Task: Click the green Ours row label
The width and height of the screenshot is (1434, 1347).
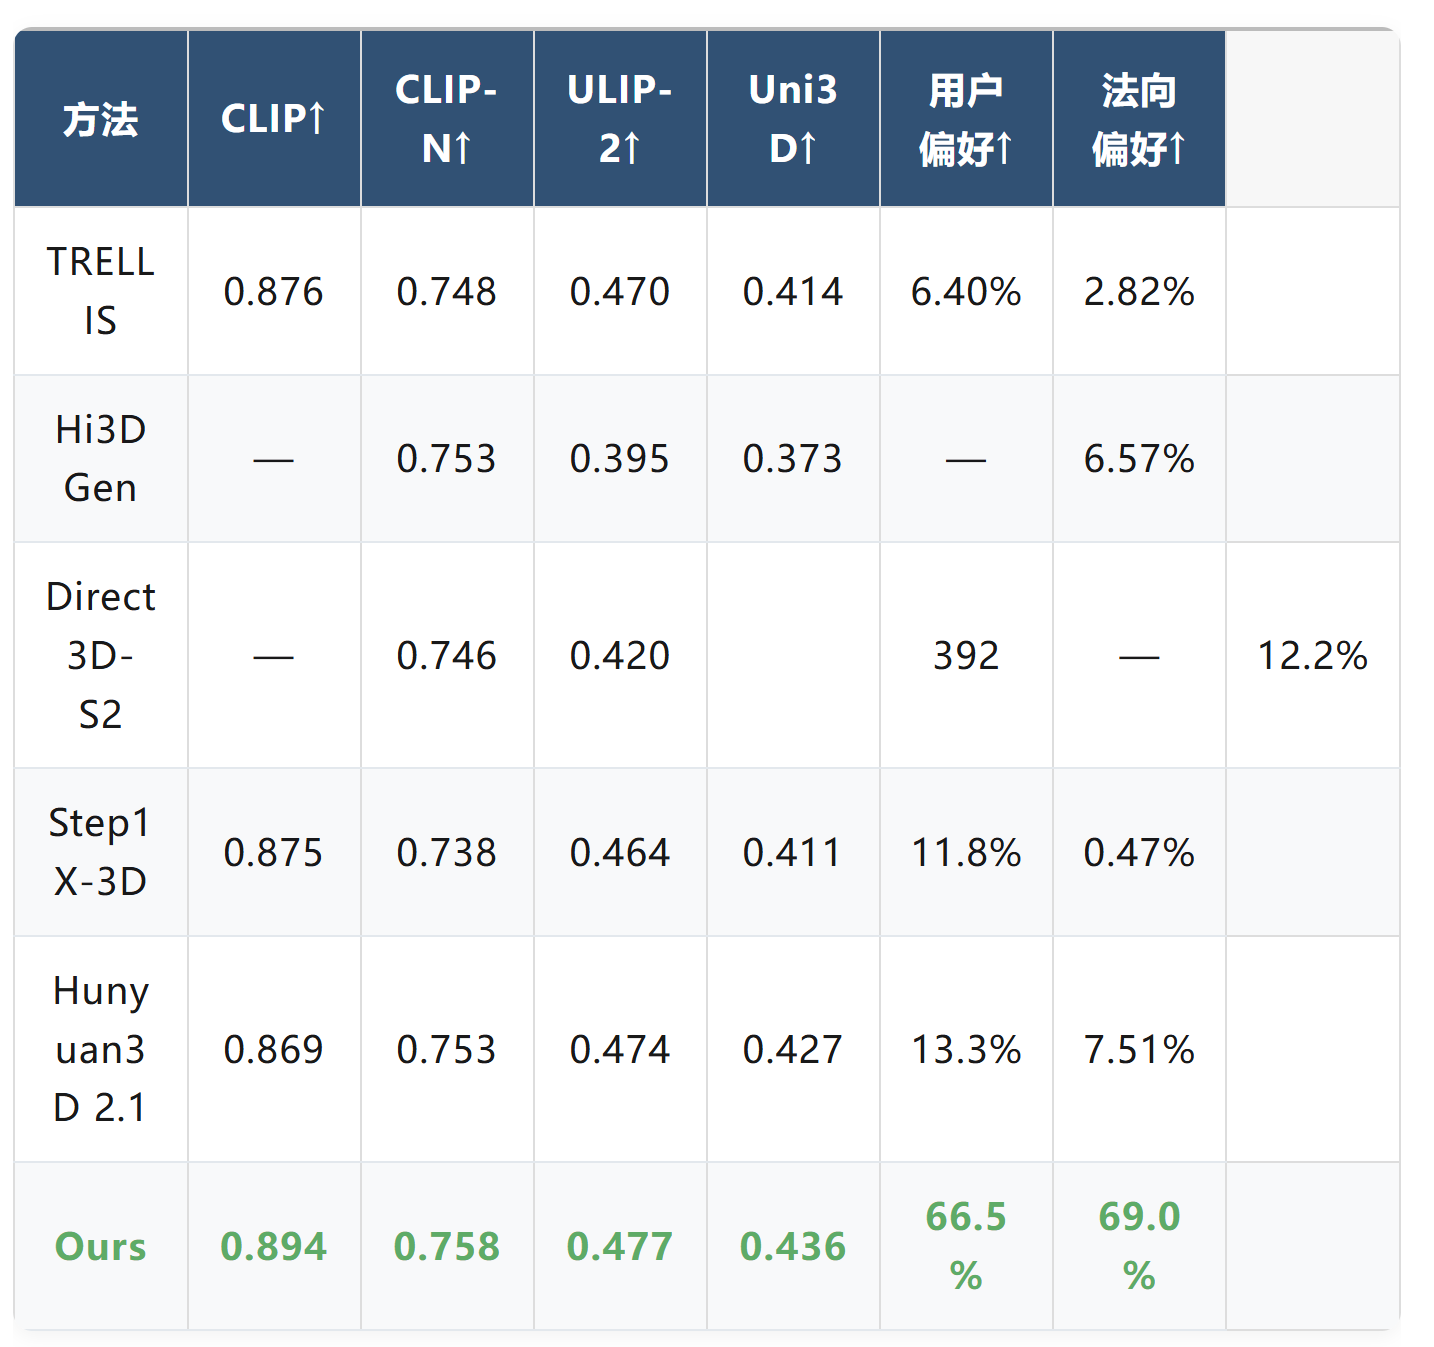Action: pos(101,1246)
